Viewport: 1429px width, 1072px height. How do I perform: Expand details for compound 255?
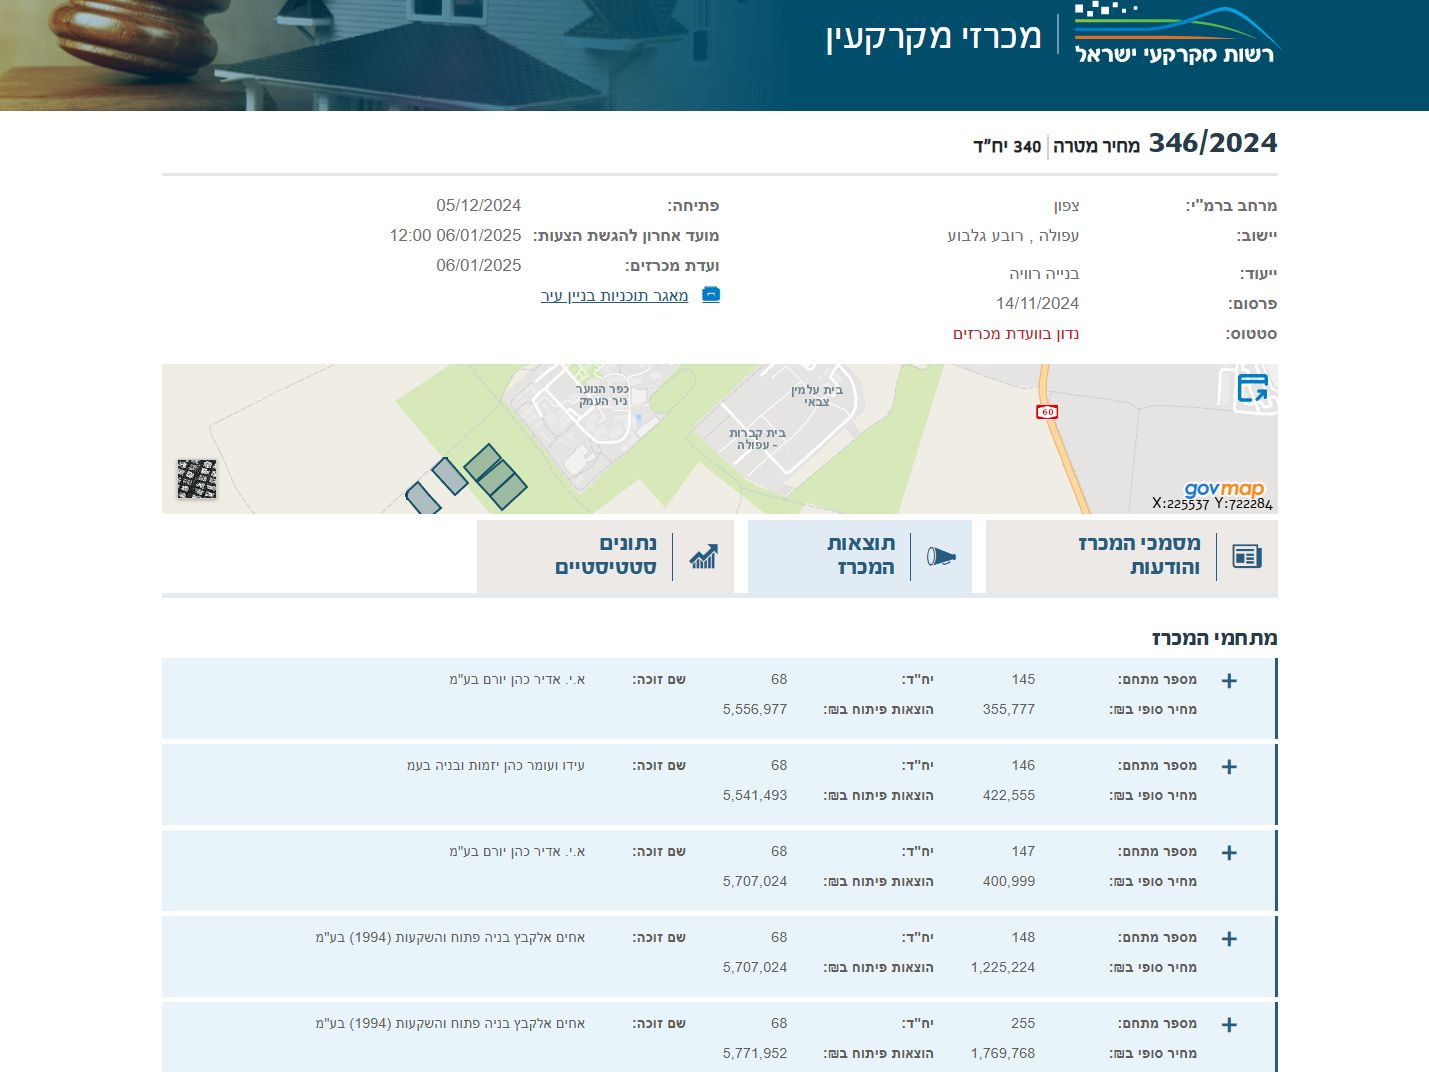[x=1229, y=1024]
